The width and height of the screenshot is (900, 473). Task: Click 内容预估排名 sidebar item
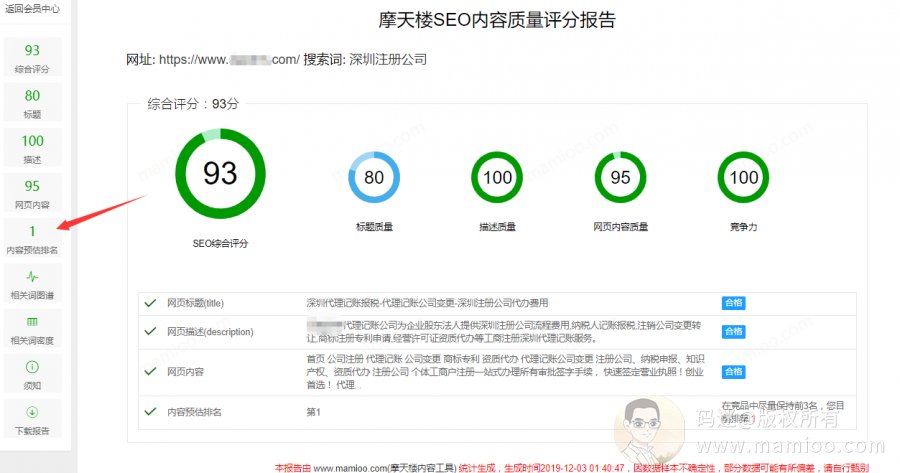pyautogui.click(x=32, y=238)
